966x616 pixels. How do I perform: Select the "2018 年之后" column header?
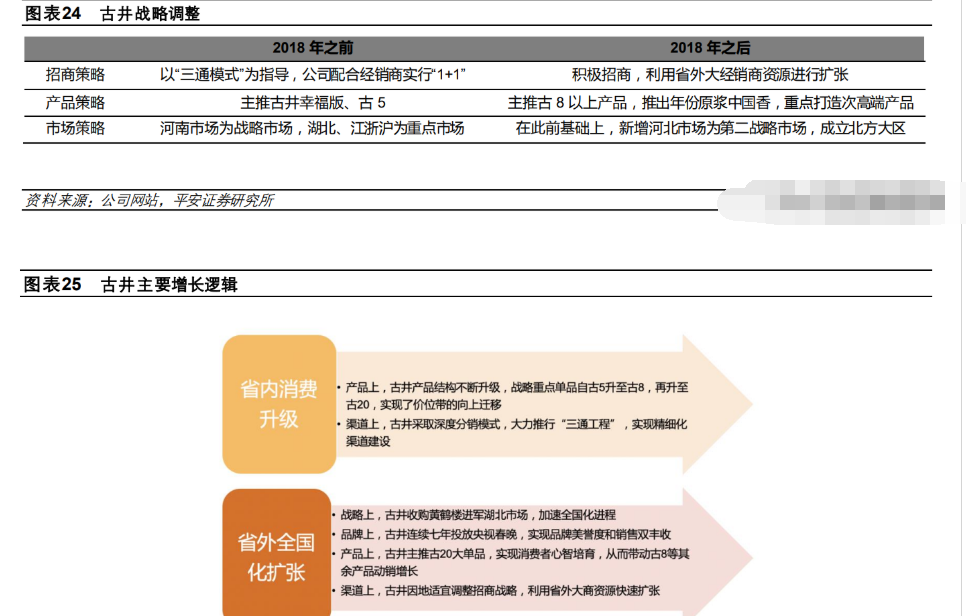[x=710, y=48]
